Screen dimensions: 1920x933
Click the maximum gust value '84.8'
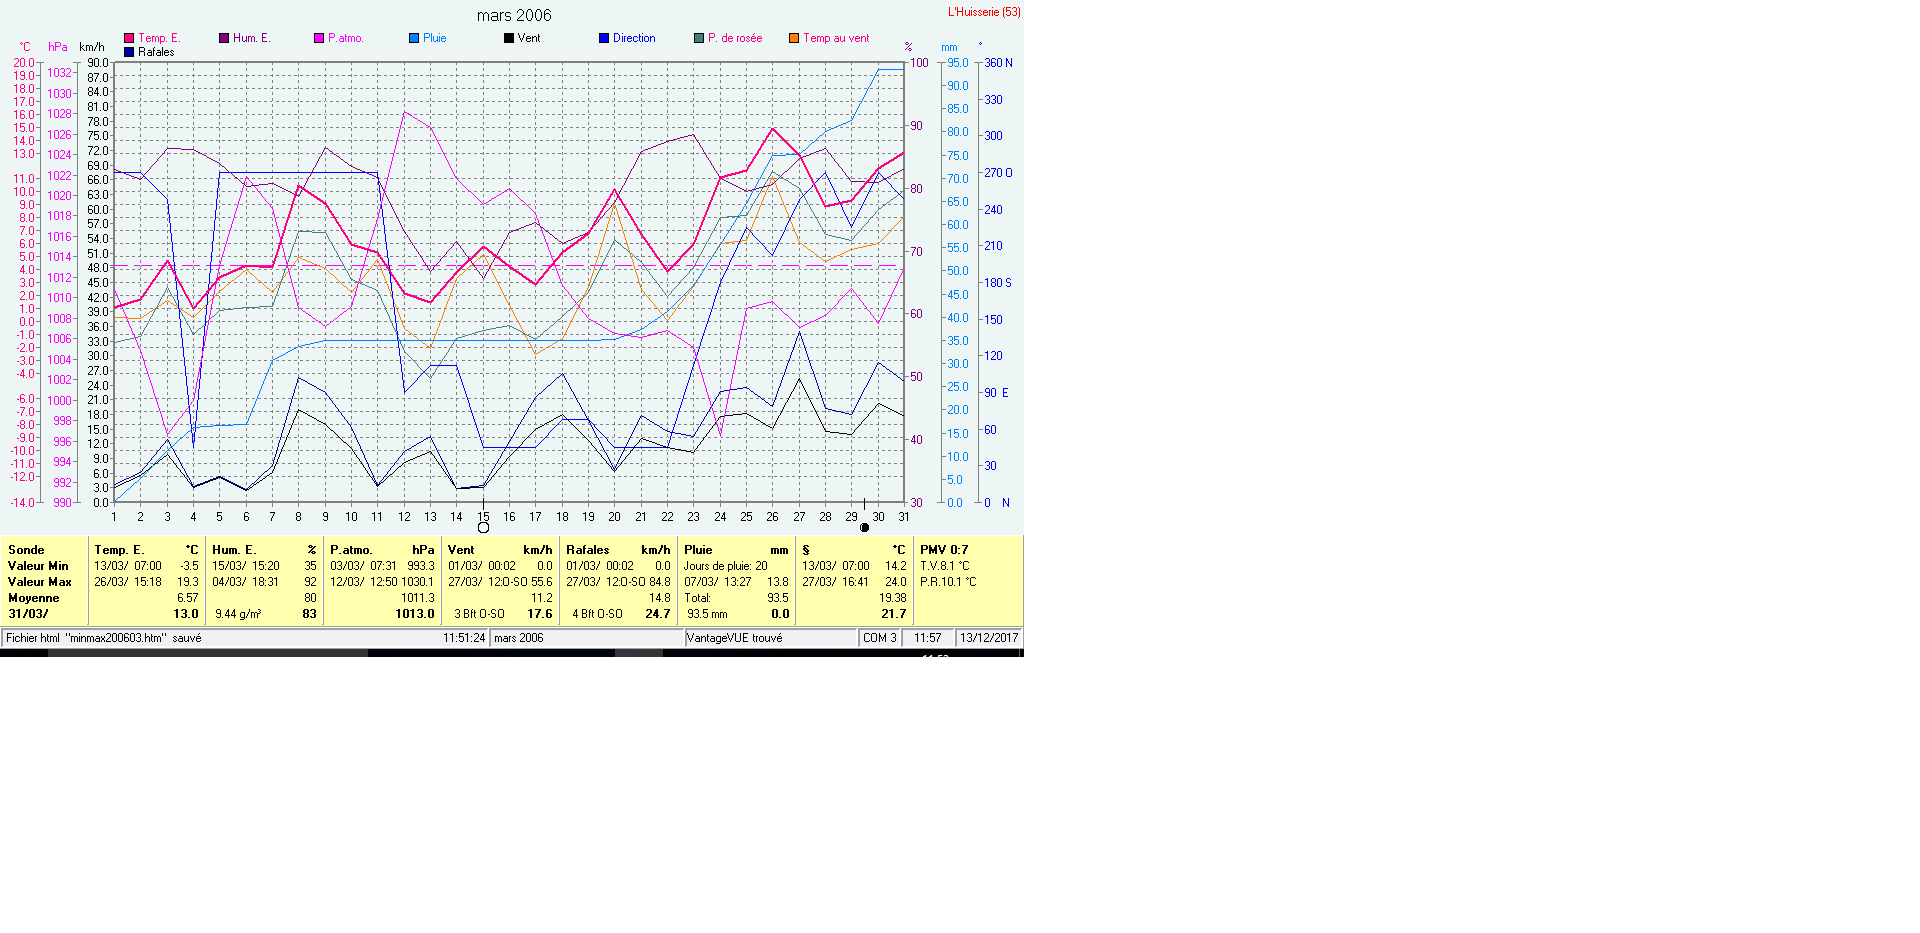(x=660, y=582)
